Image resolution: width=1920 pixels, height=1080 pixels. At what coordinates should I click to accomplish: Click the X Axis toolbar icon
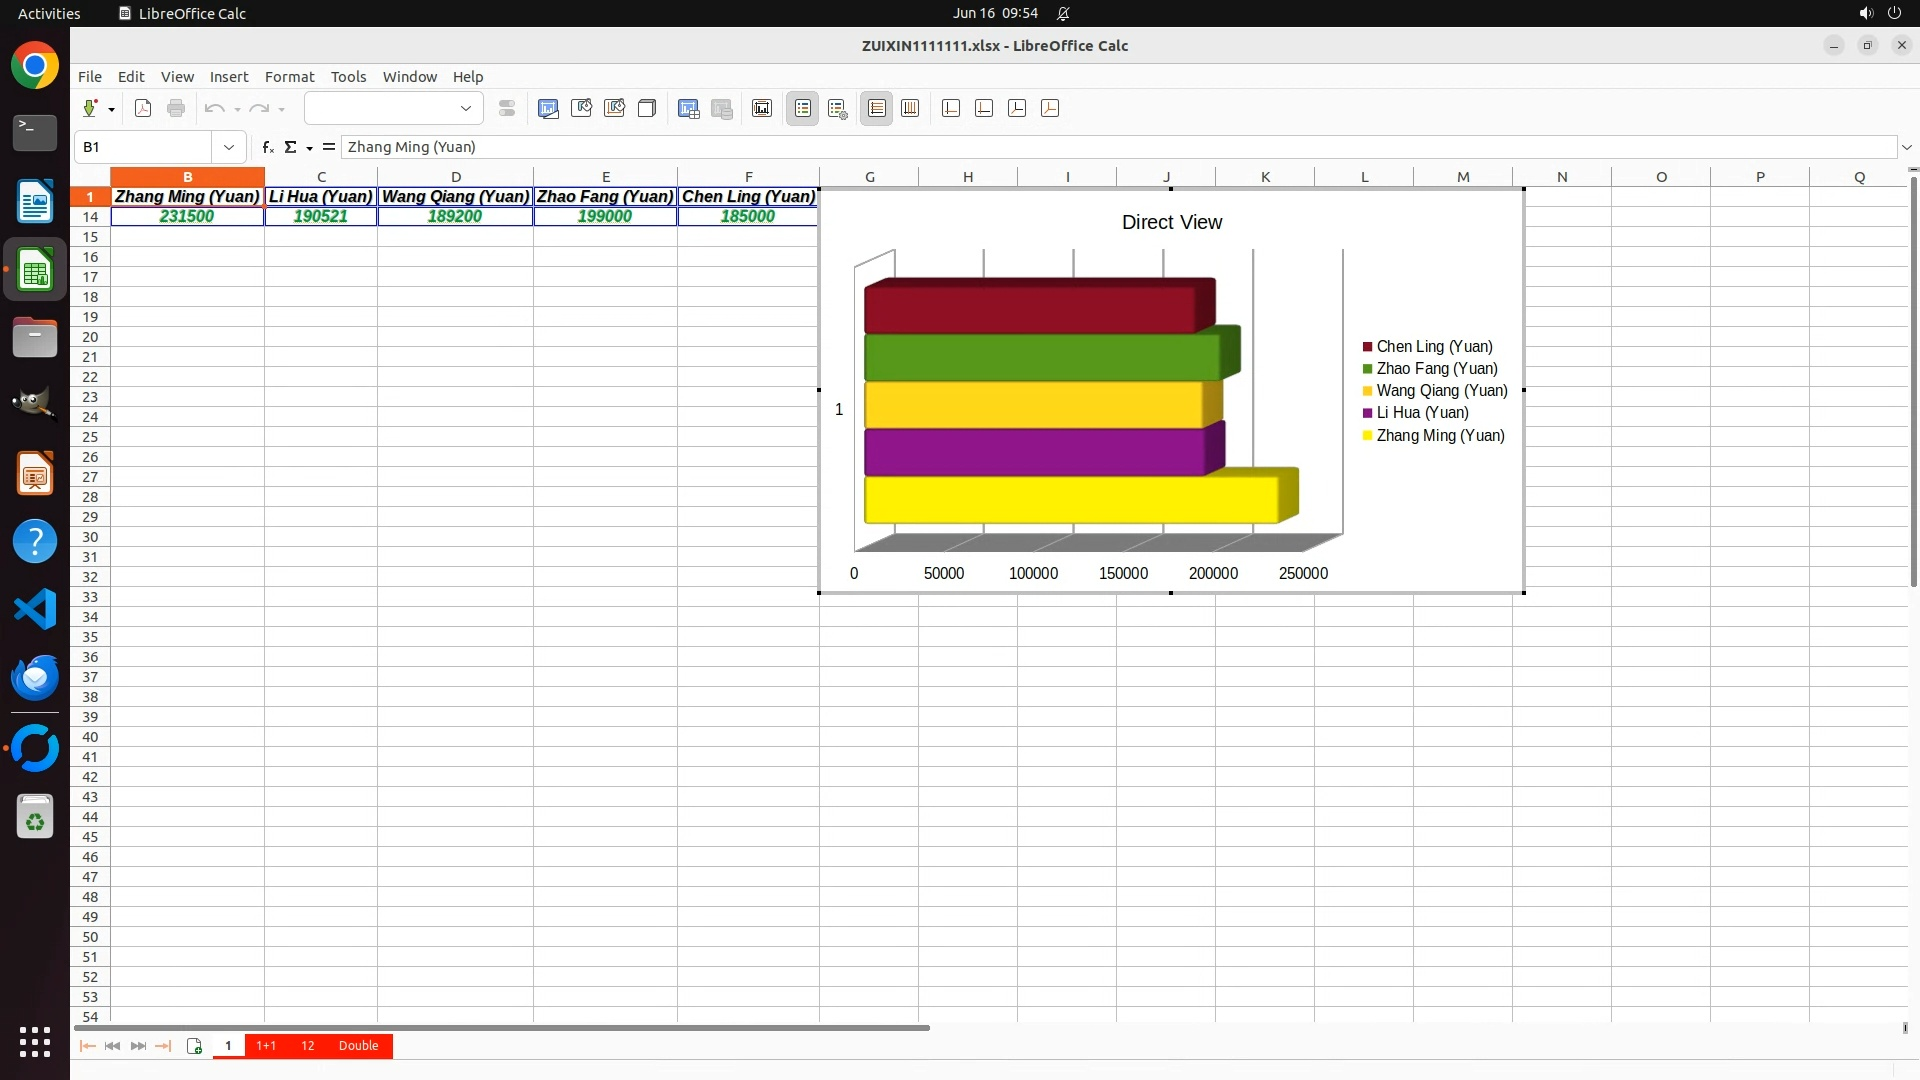pyautogui.click(x=951, y=109)
